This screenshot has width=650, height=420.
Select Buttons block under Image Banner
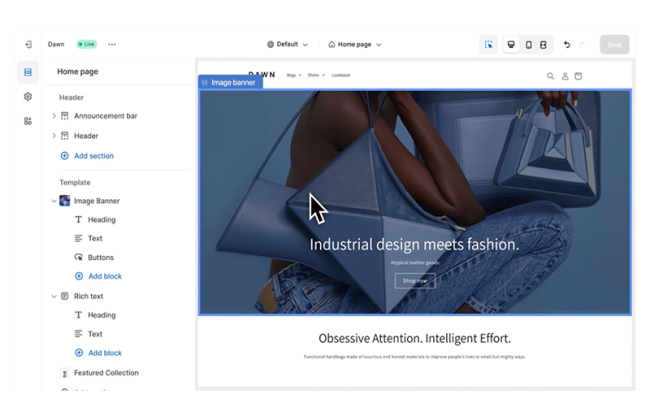coord(100,257)
